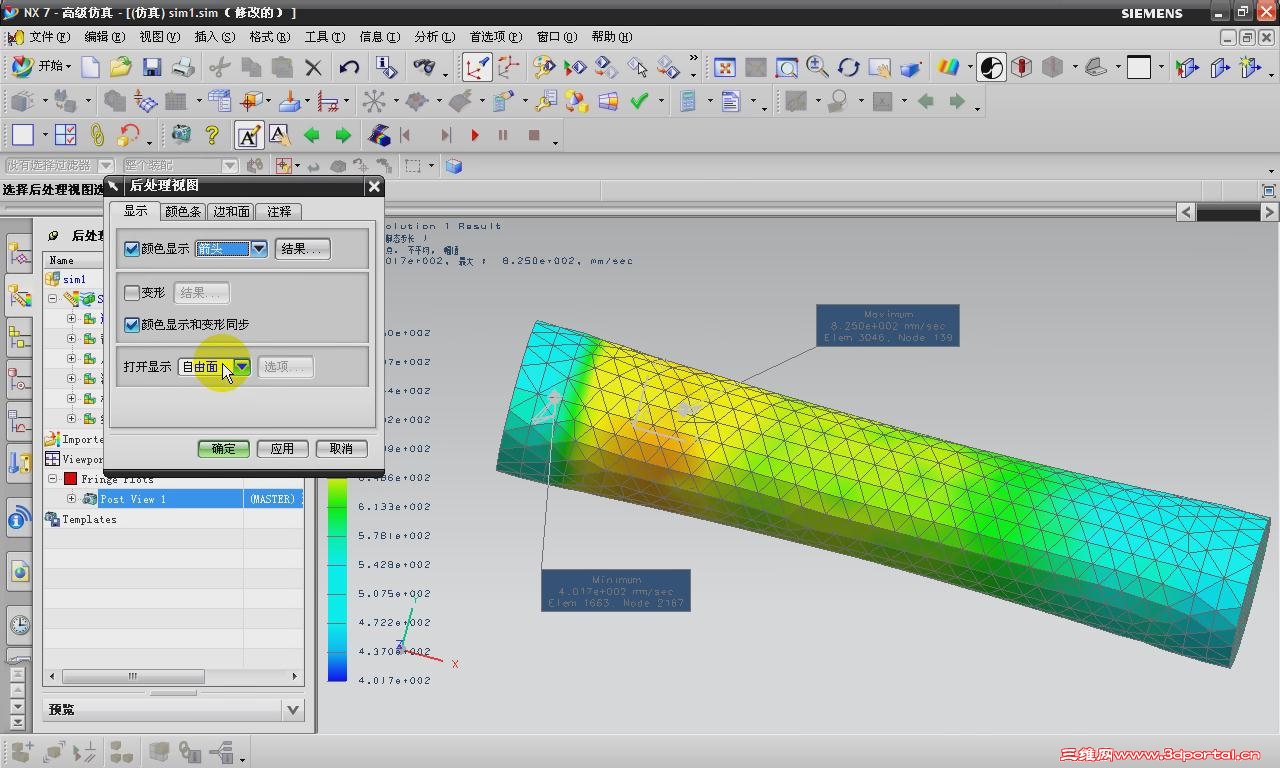The height and width of the screenshot is (768, 1280).
Task: Create a new file with the blank page icon
Action: click(90, 67)
